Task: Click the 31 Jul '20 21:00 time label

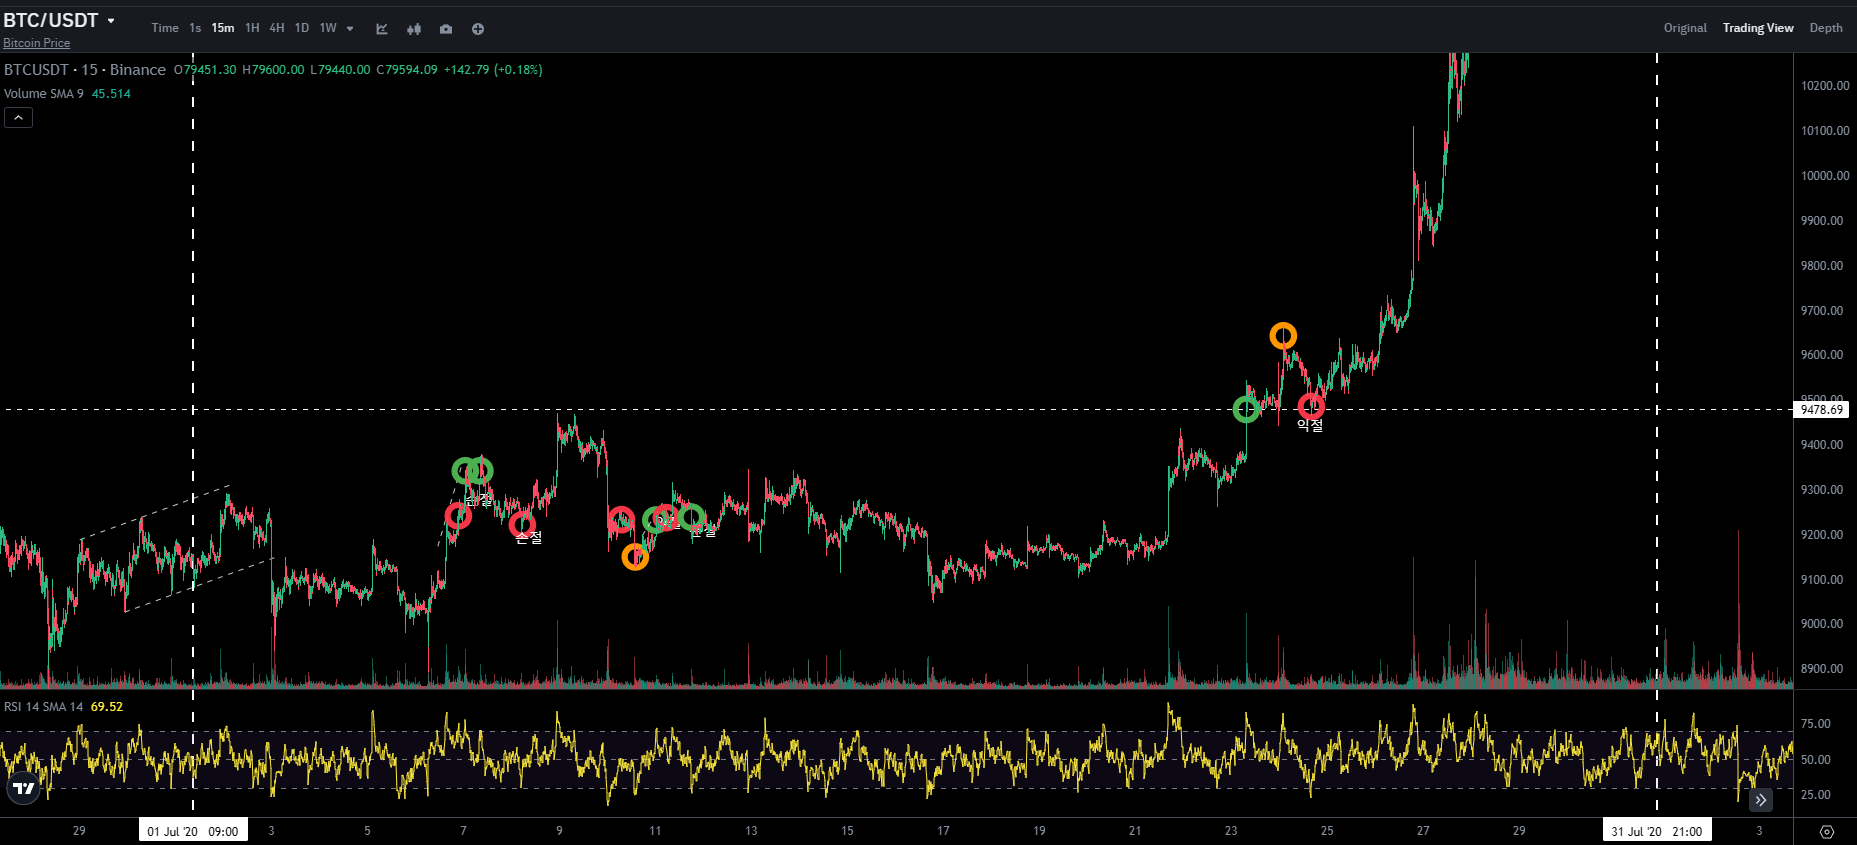Action: pyautogui.click(x=1657, y=831)
